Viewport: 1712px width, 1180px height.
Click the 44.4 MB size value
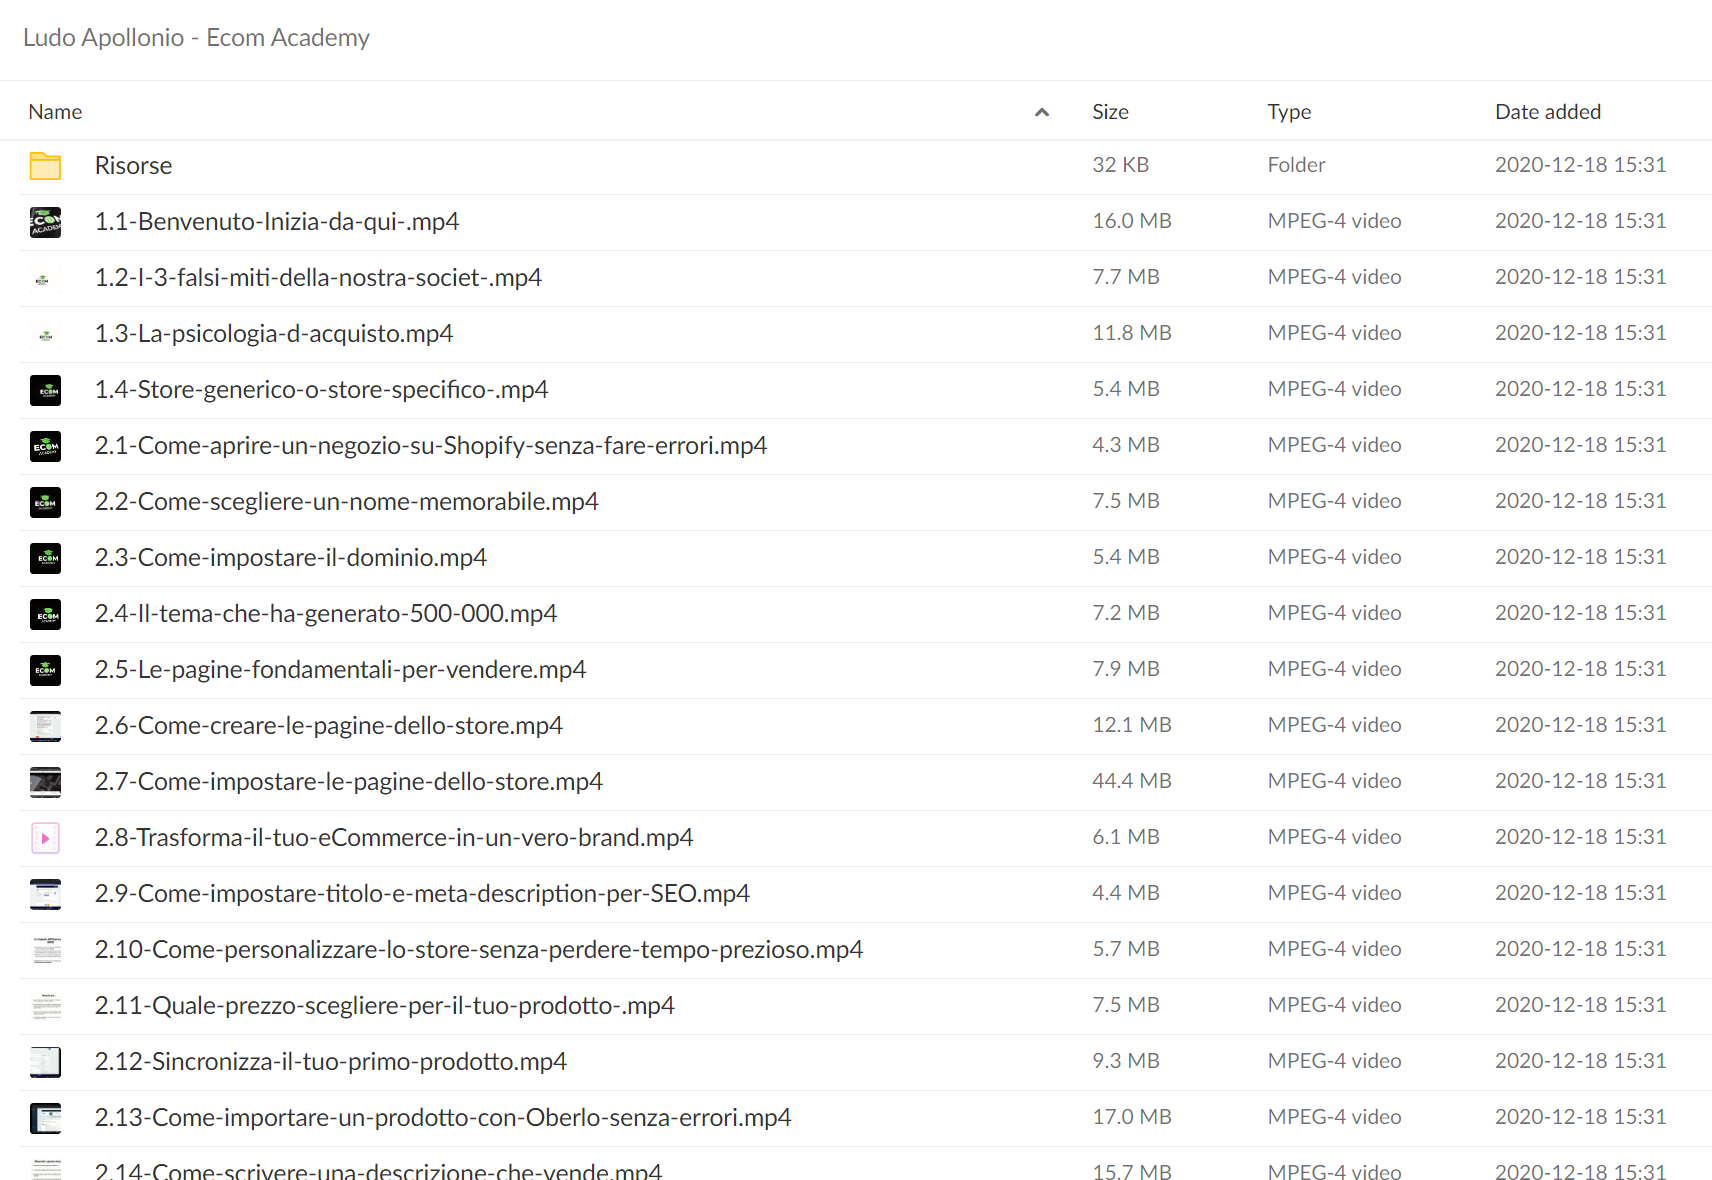1132,781
